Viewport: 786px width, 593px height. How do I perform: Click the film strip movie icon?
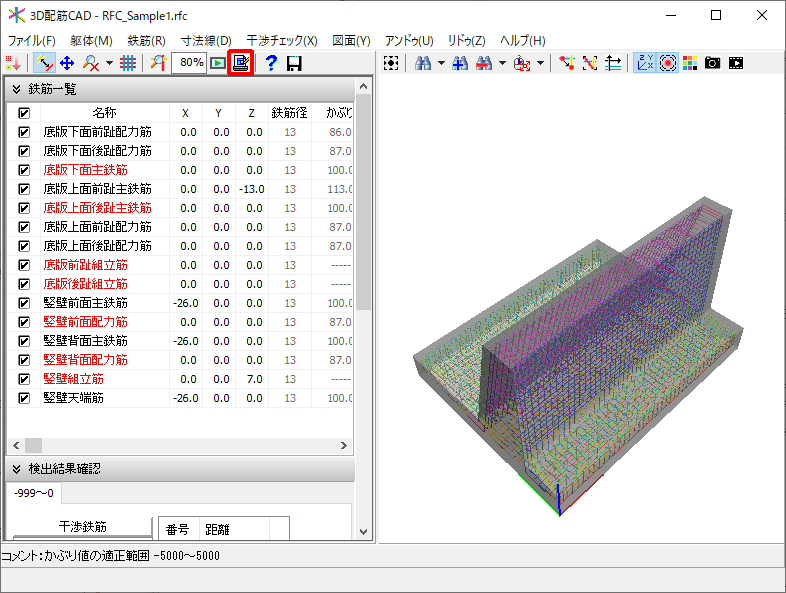(736, 63)
